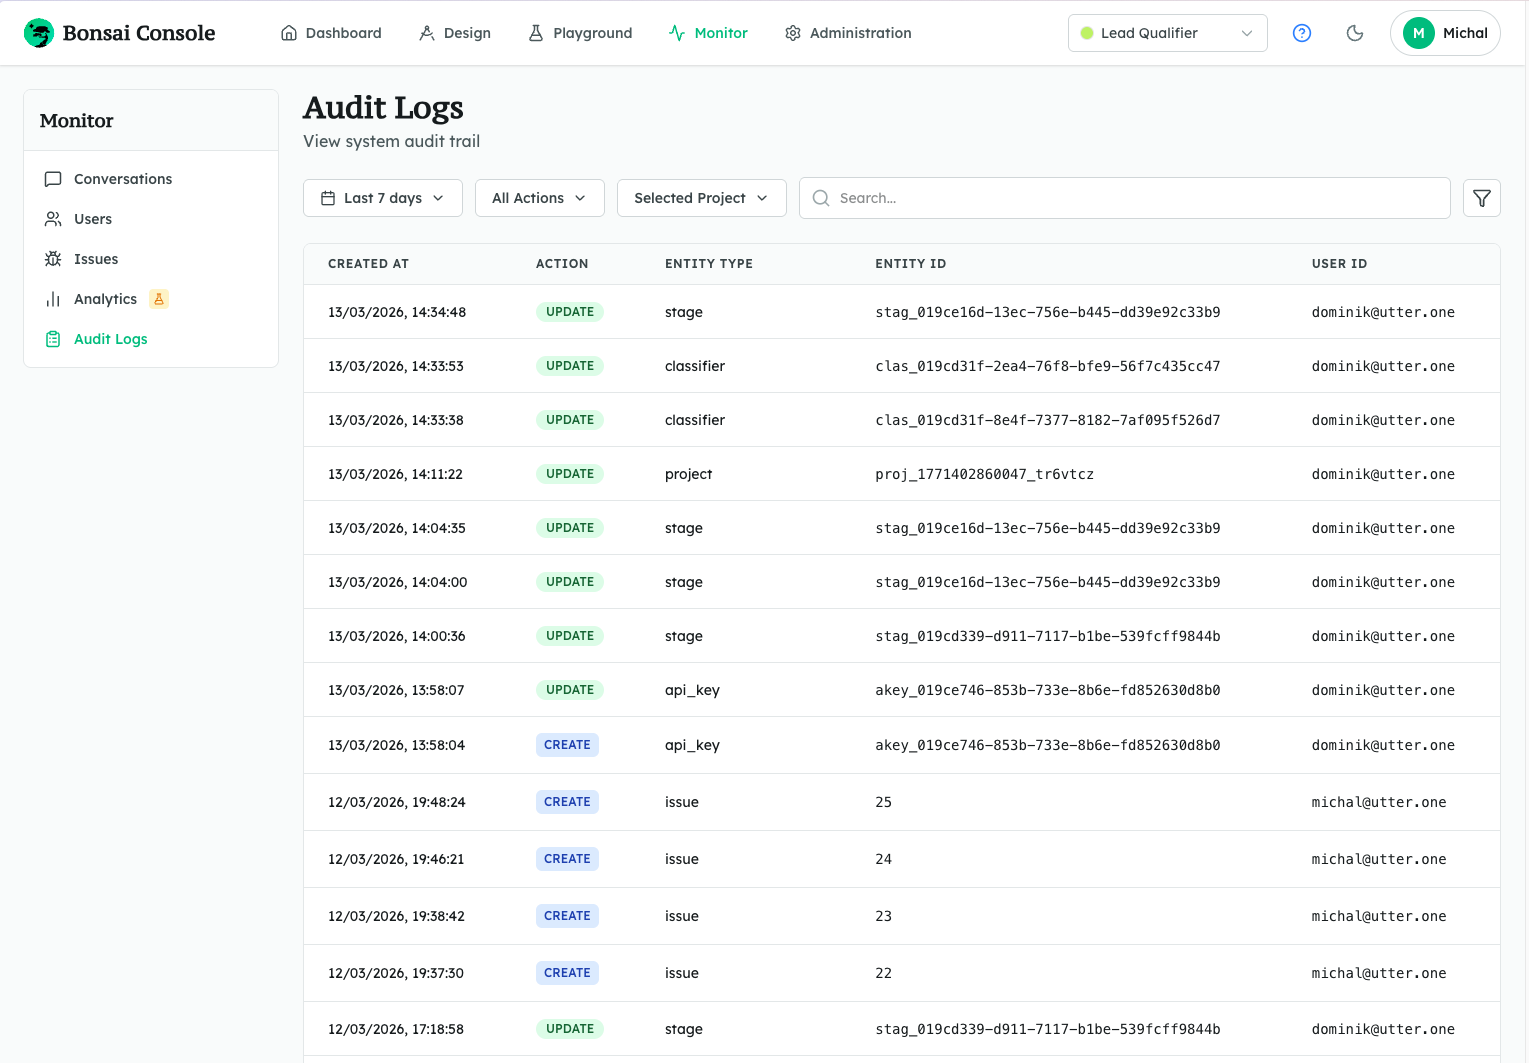Click the CREATED AT column header
Image resolution: width=1529 pixels, height=1063 pixels.
point(368,264)
